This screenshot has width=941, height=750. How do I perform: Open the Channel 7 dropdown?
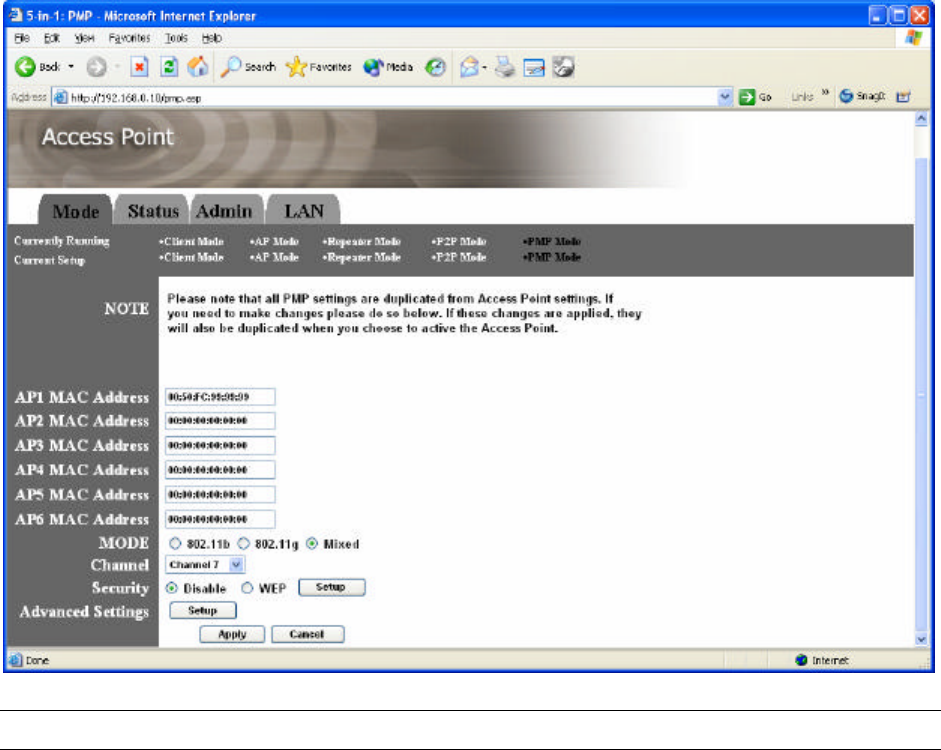tap(205, 565)
